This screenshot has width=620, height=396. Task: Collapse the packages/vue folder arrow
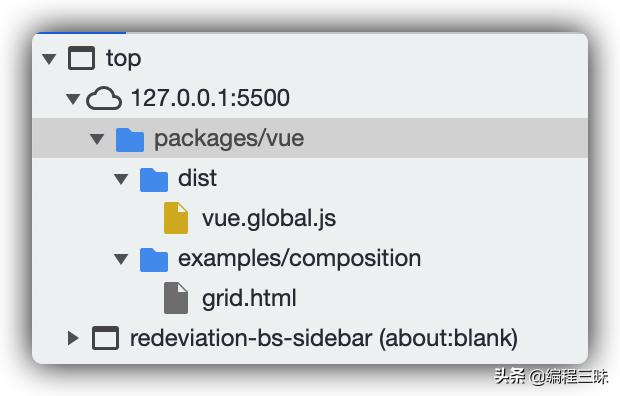(x=97, y=139)
